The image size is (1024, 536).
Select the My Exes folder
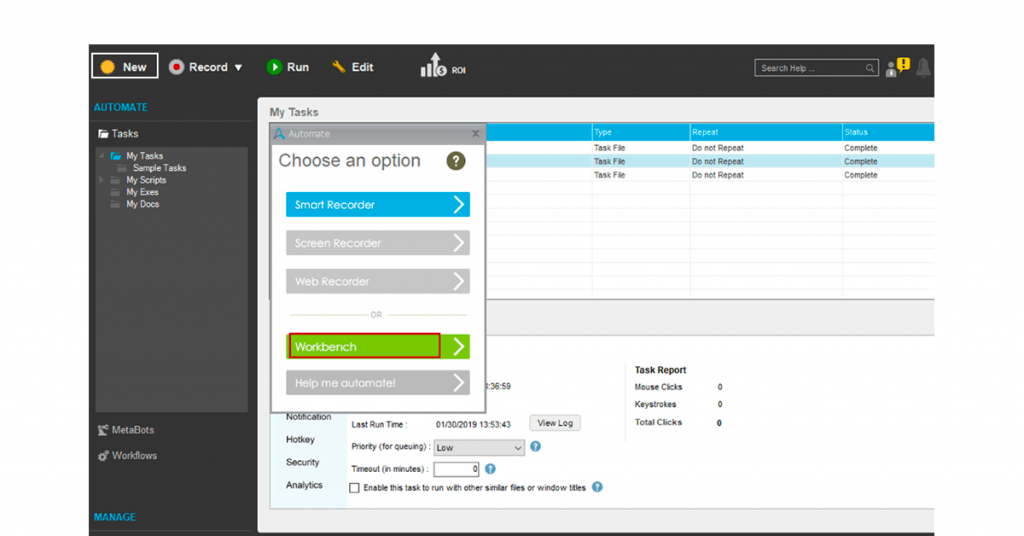[x=142, y=192]
